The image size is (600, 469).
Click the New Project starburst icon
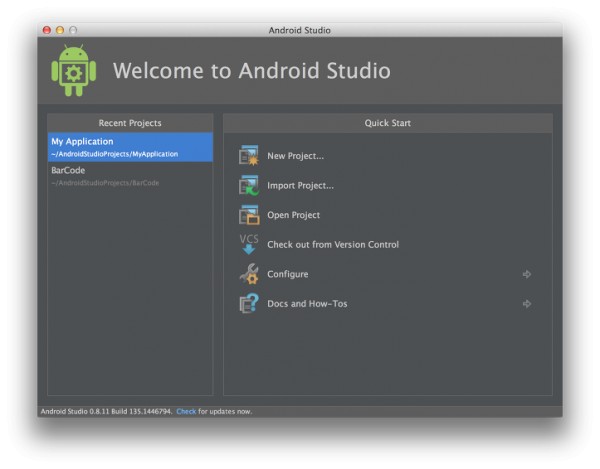click(x=249, y=155)
